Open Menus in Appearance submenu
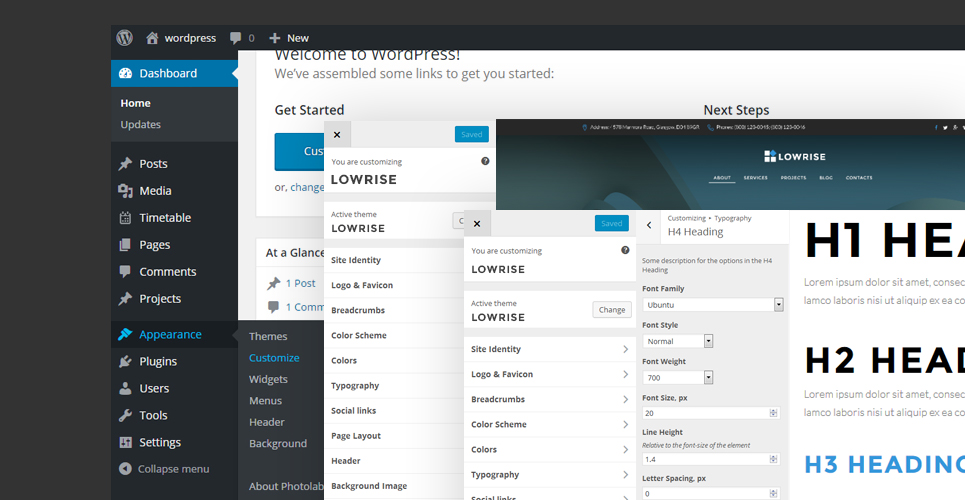The image size is (965, 500). 265,401
